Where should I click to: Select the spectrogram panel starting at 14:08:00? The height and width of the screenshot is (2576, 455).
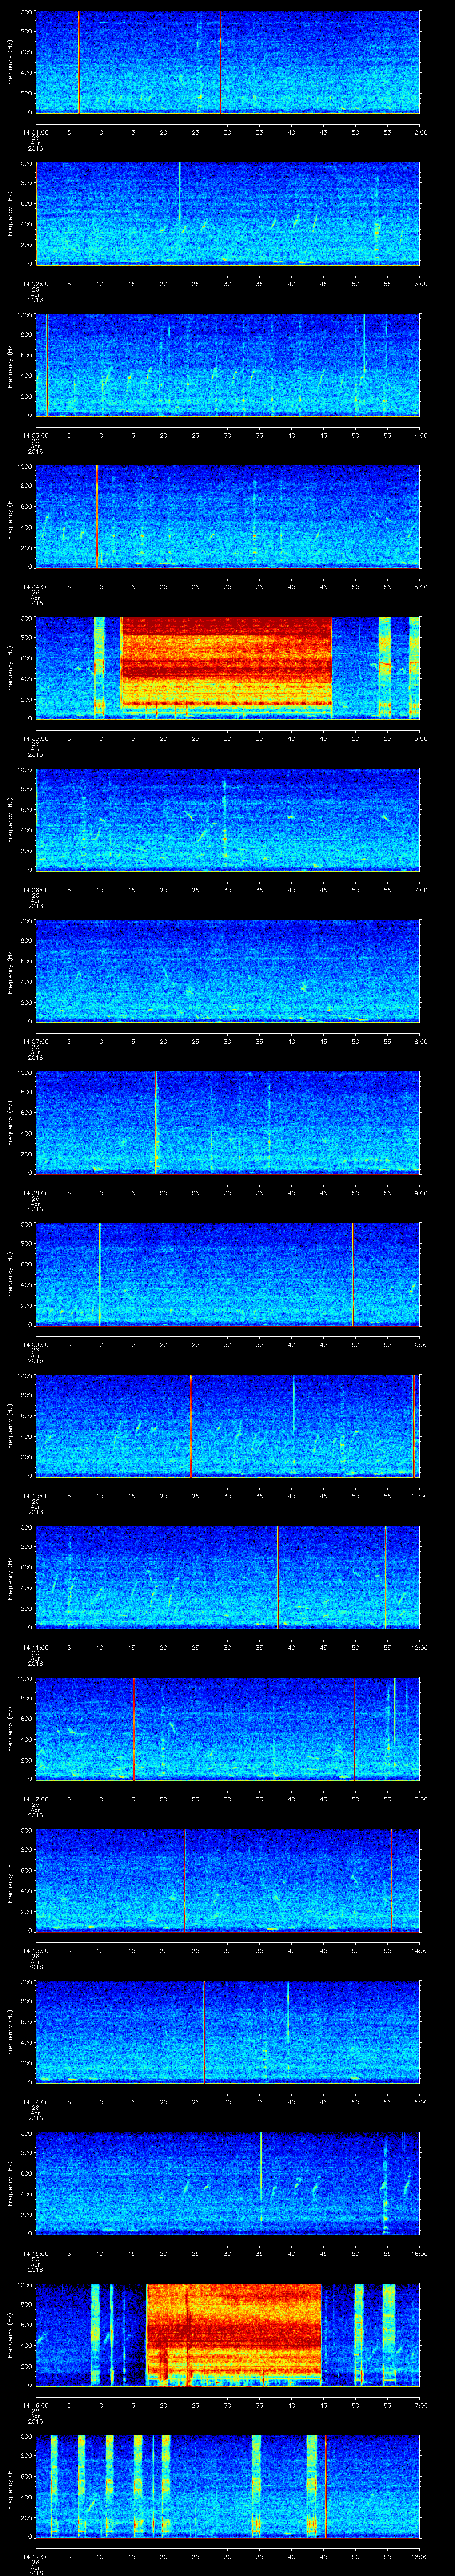(228, 1123)
